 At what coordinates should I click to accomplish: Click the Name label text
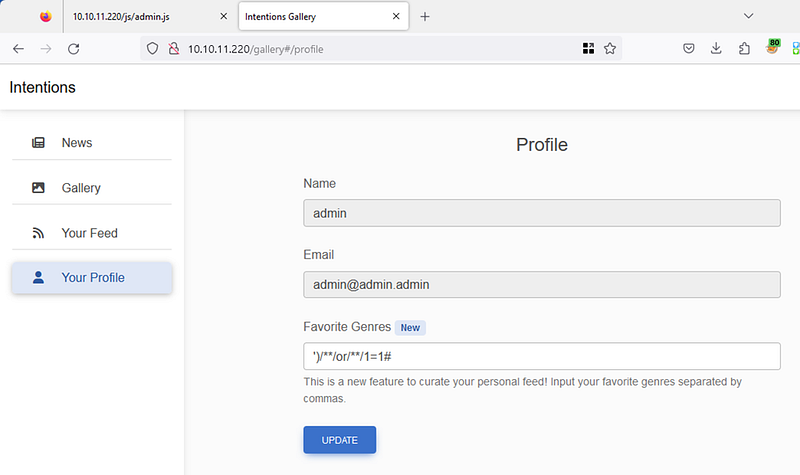click(x=319, y=184)
